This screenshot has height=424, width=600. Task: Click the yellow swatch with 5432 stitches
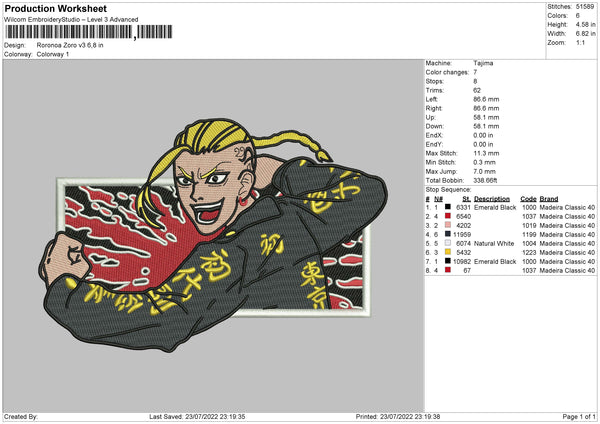[x=448, y=252]
